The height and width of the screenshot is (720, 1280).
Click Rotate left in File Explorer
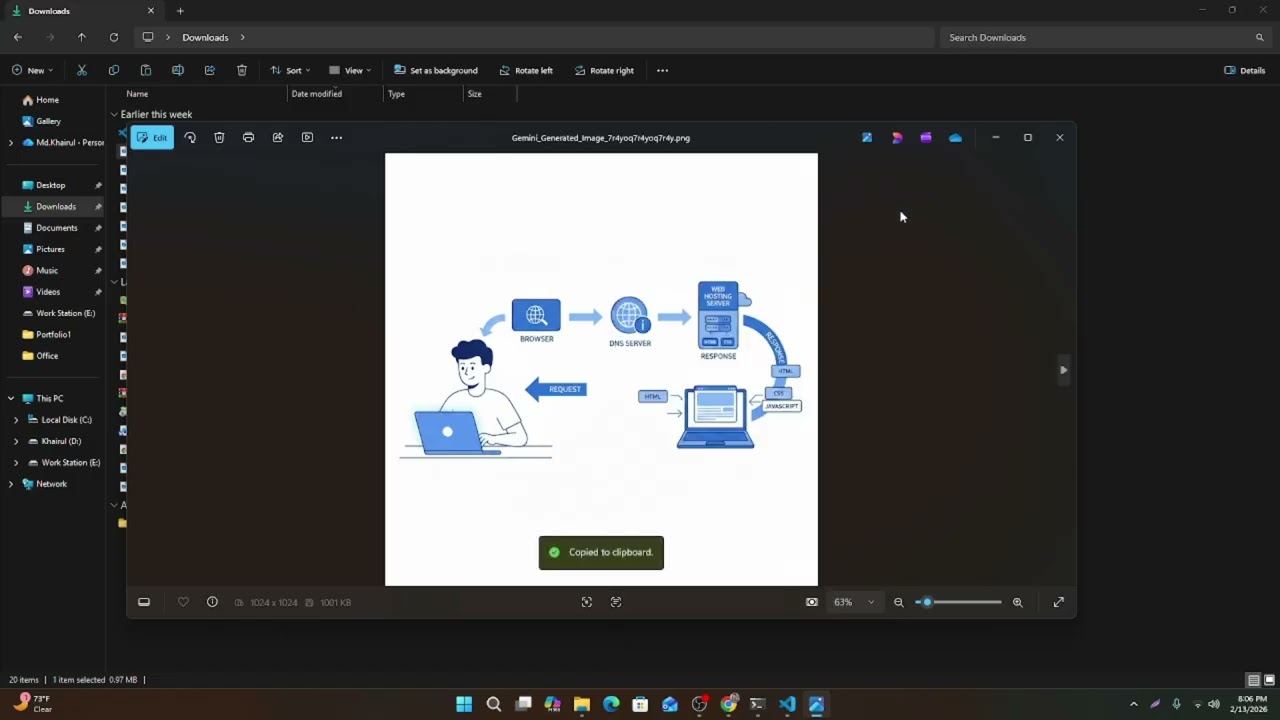pyautogui.click(x=526, y=70)
